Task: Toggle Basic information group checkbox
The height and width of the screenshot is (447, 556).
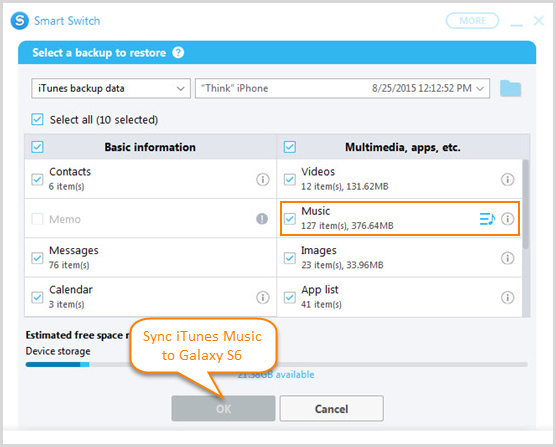Action: coord(37,147)
